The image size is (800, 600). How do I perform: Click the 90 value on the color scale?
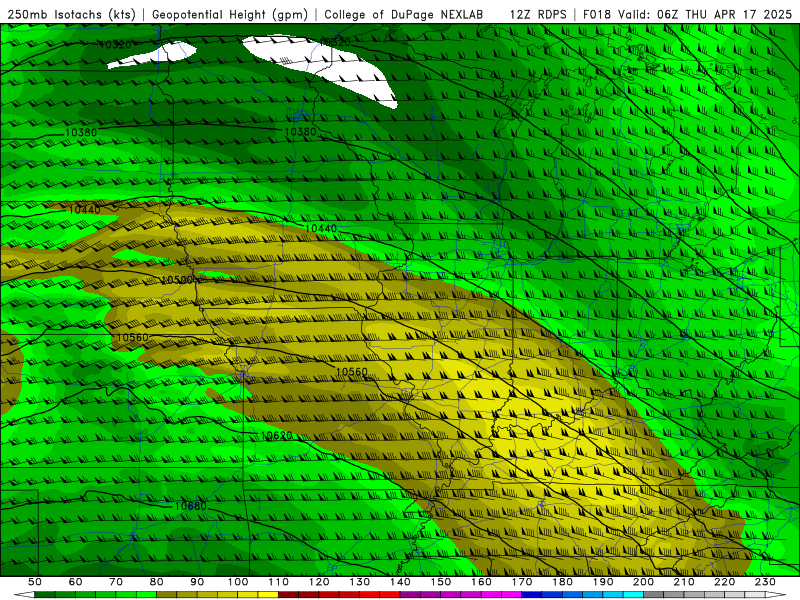197,582
